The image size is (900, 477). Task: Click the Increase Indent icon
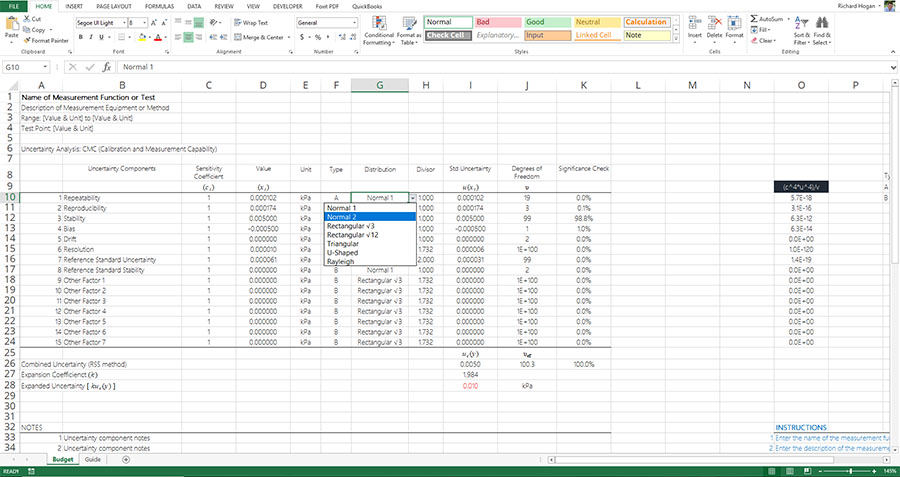[x=224, y=37]
